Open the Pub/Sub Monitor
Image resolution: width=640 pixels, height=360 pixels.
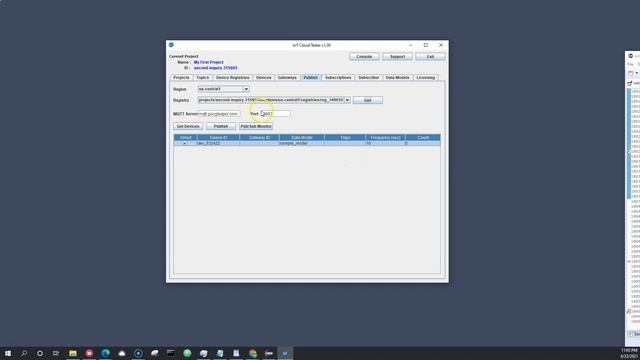tap(256, 127)
